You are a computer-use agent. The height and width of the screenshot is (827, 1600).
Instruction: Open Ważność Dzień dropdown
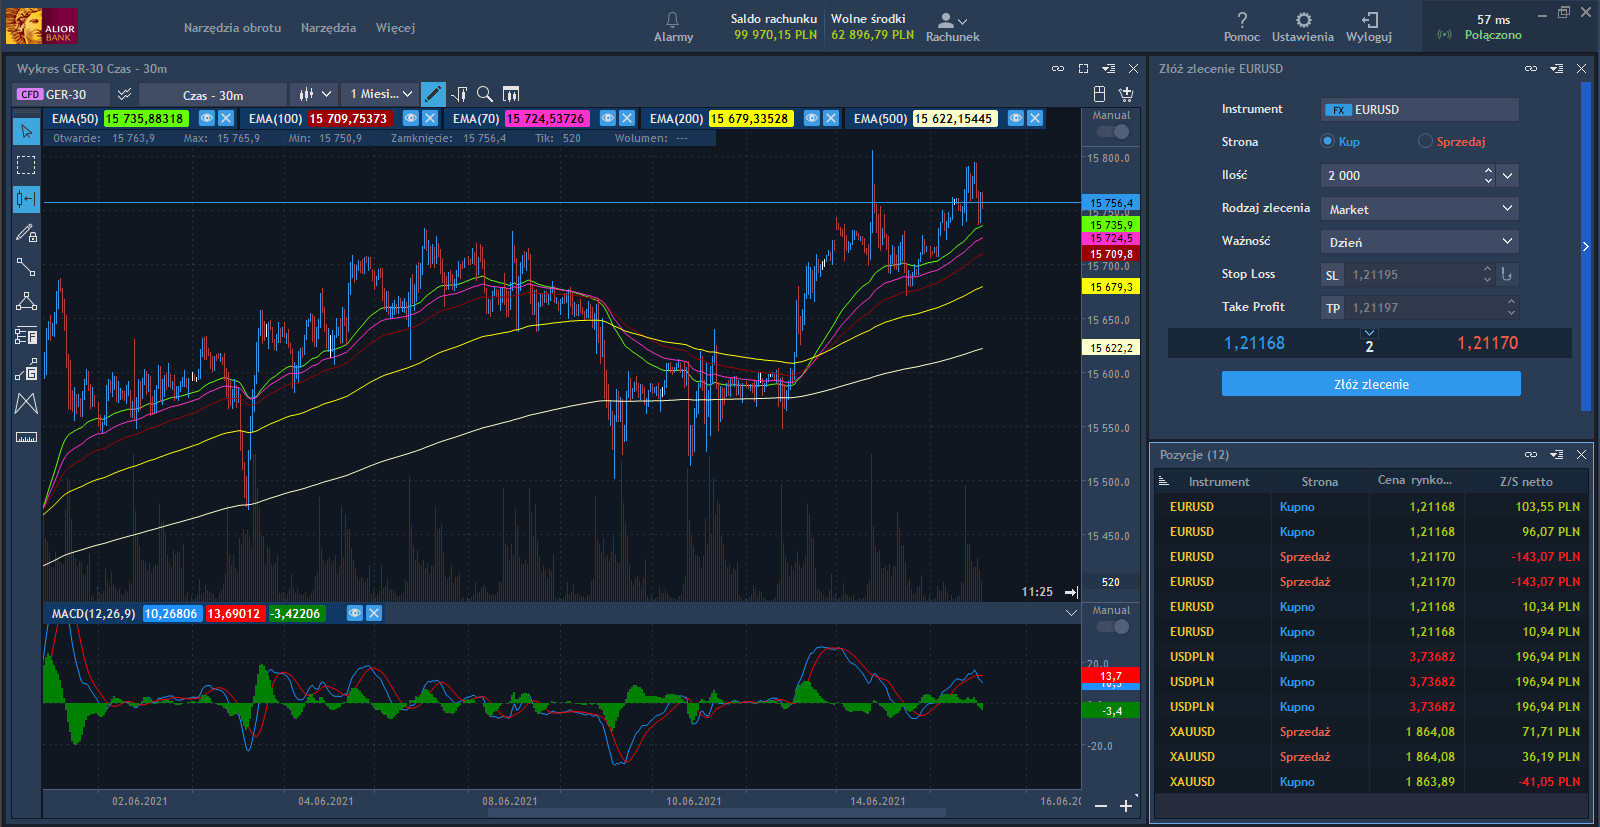point(1420,242)
